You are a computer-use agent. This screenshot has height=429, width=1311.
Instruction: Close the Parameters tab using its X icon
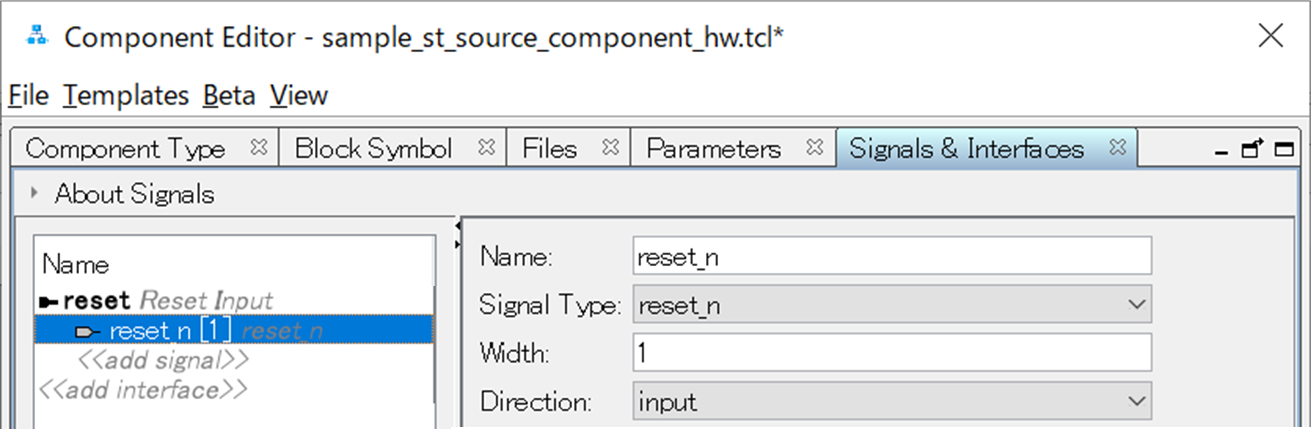815,148
